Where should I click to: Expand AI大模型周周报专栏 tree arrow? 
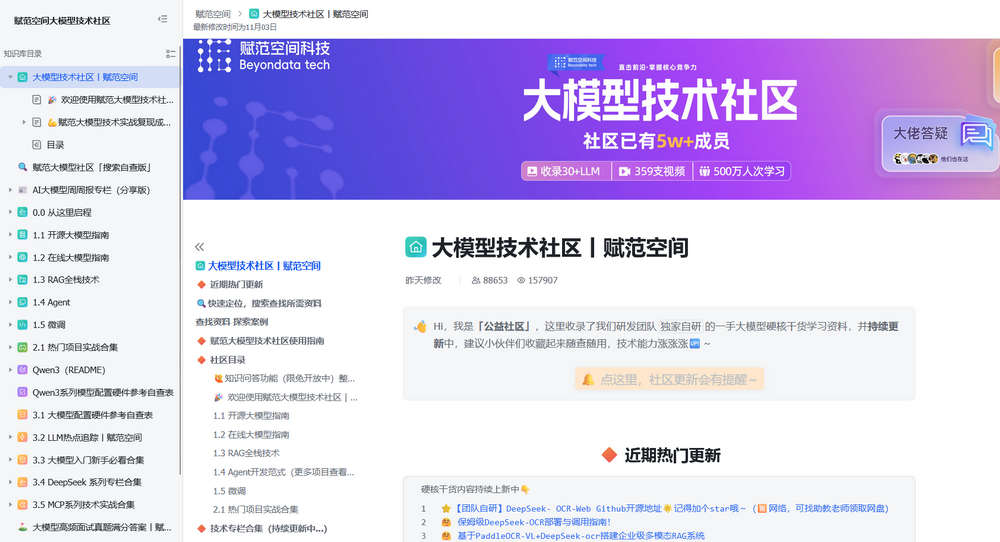pos(10,190)
